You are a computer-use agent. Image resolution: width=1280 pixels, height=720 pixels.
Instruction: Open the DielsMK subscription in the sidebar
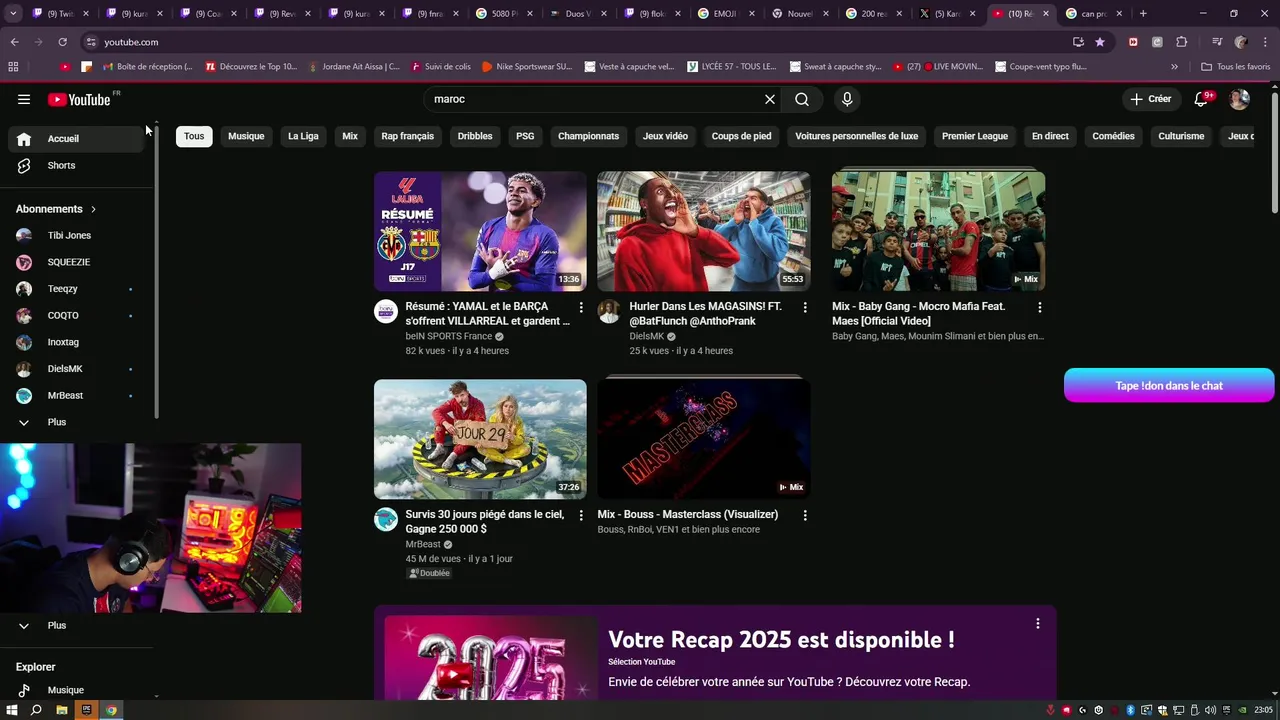point(77,369)
